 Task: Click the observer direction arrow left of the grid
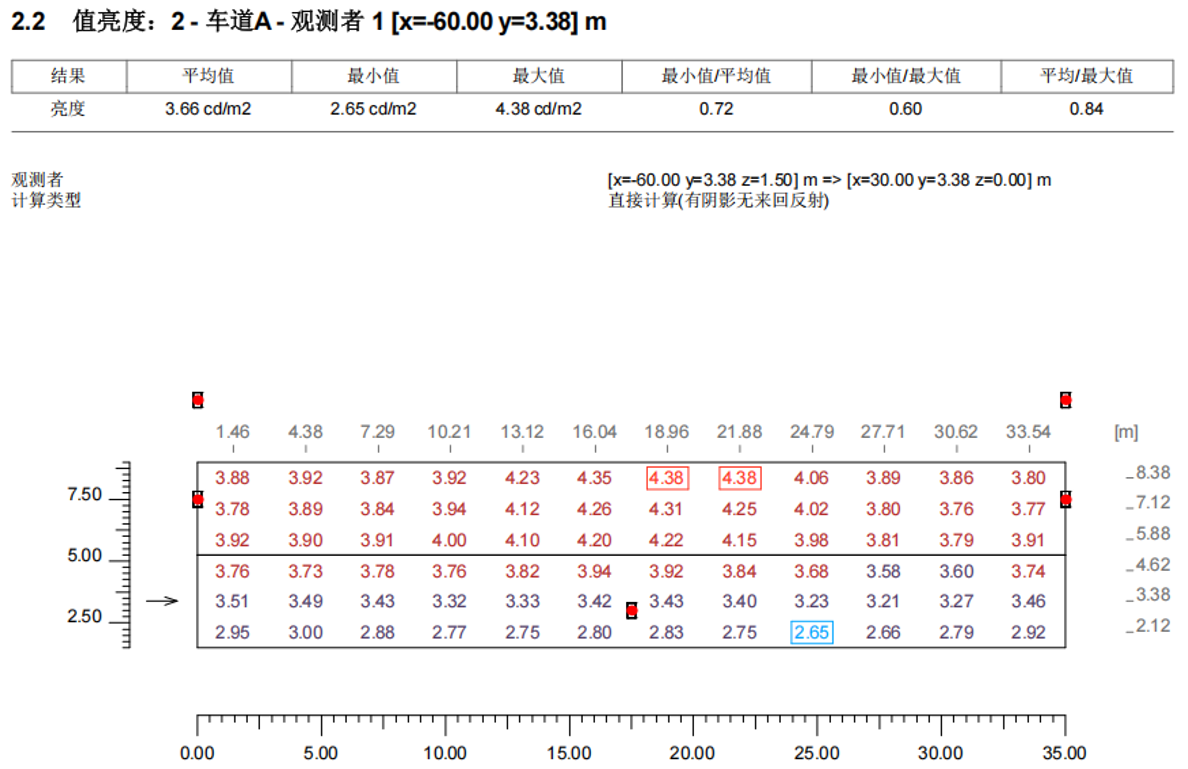click(x=161, y=601)
